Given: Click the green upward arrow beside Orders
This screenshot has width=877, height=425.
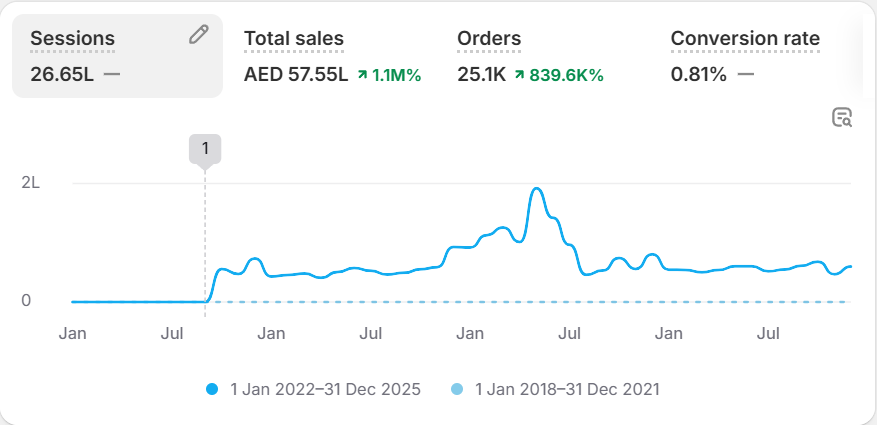Looking at the screenshot, I should (520, 74).
